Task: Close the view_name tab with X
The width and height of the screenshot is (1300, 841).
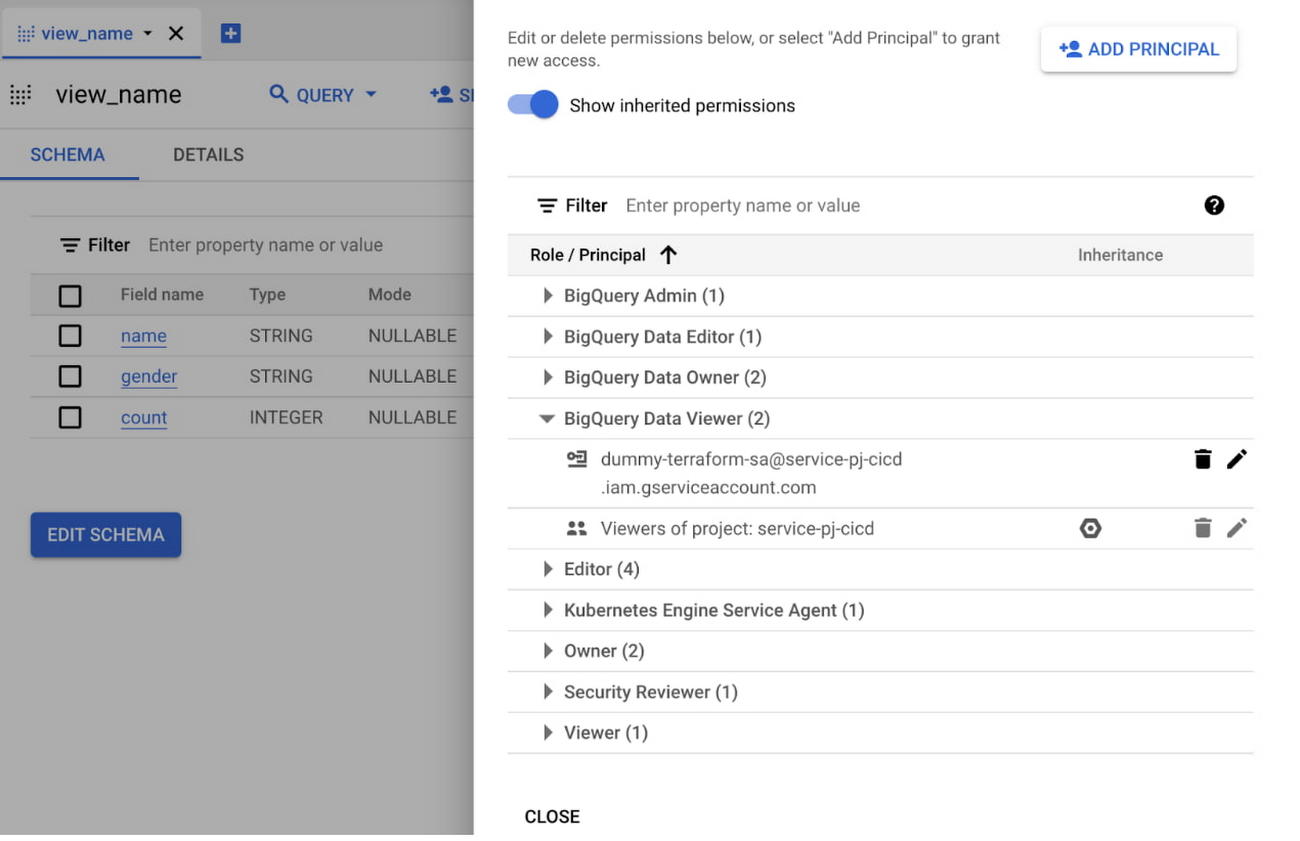Action: click(176, 33)
